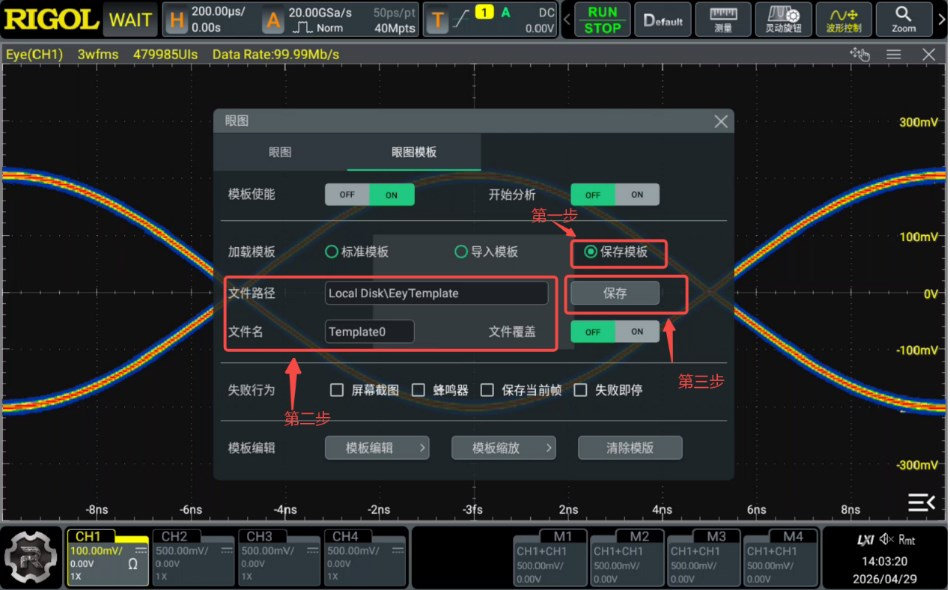950x590 pixels.
Task: Activate the Zoom magnifier tool
Action: pos(903,19)
